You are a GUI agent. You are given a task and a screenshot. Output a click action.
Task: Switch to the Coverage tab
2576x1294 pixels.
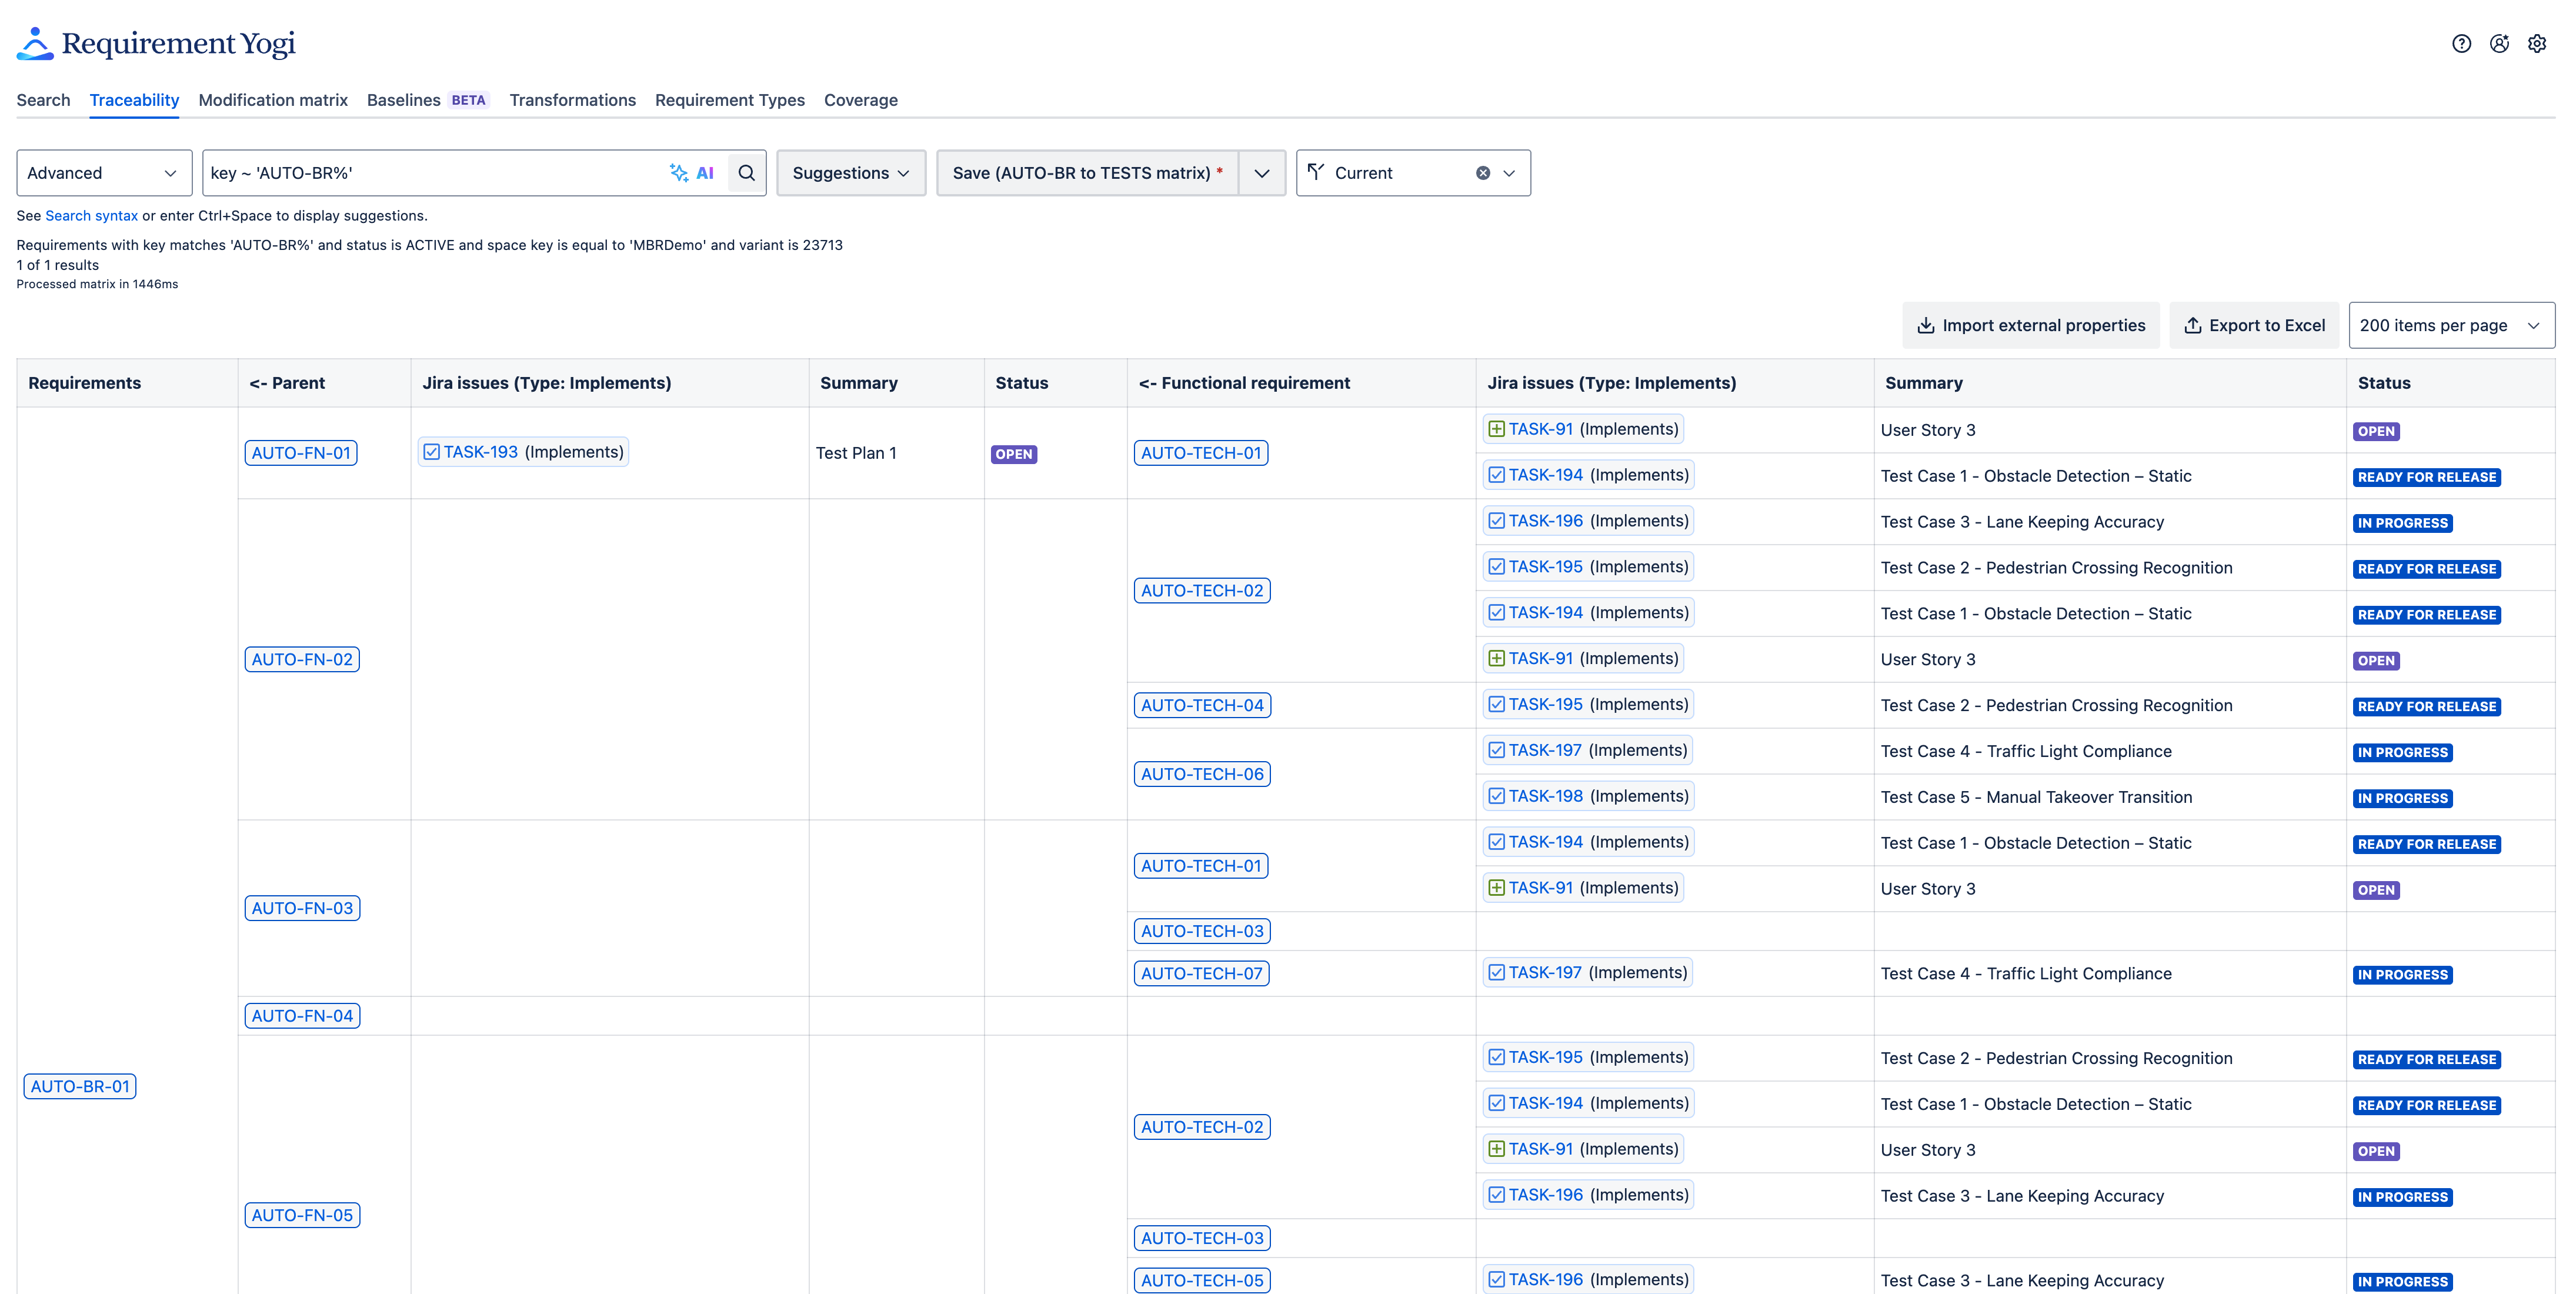pyautogui.click(x=860, y=100)
